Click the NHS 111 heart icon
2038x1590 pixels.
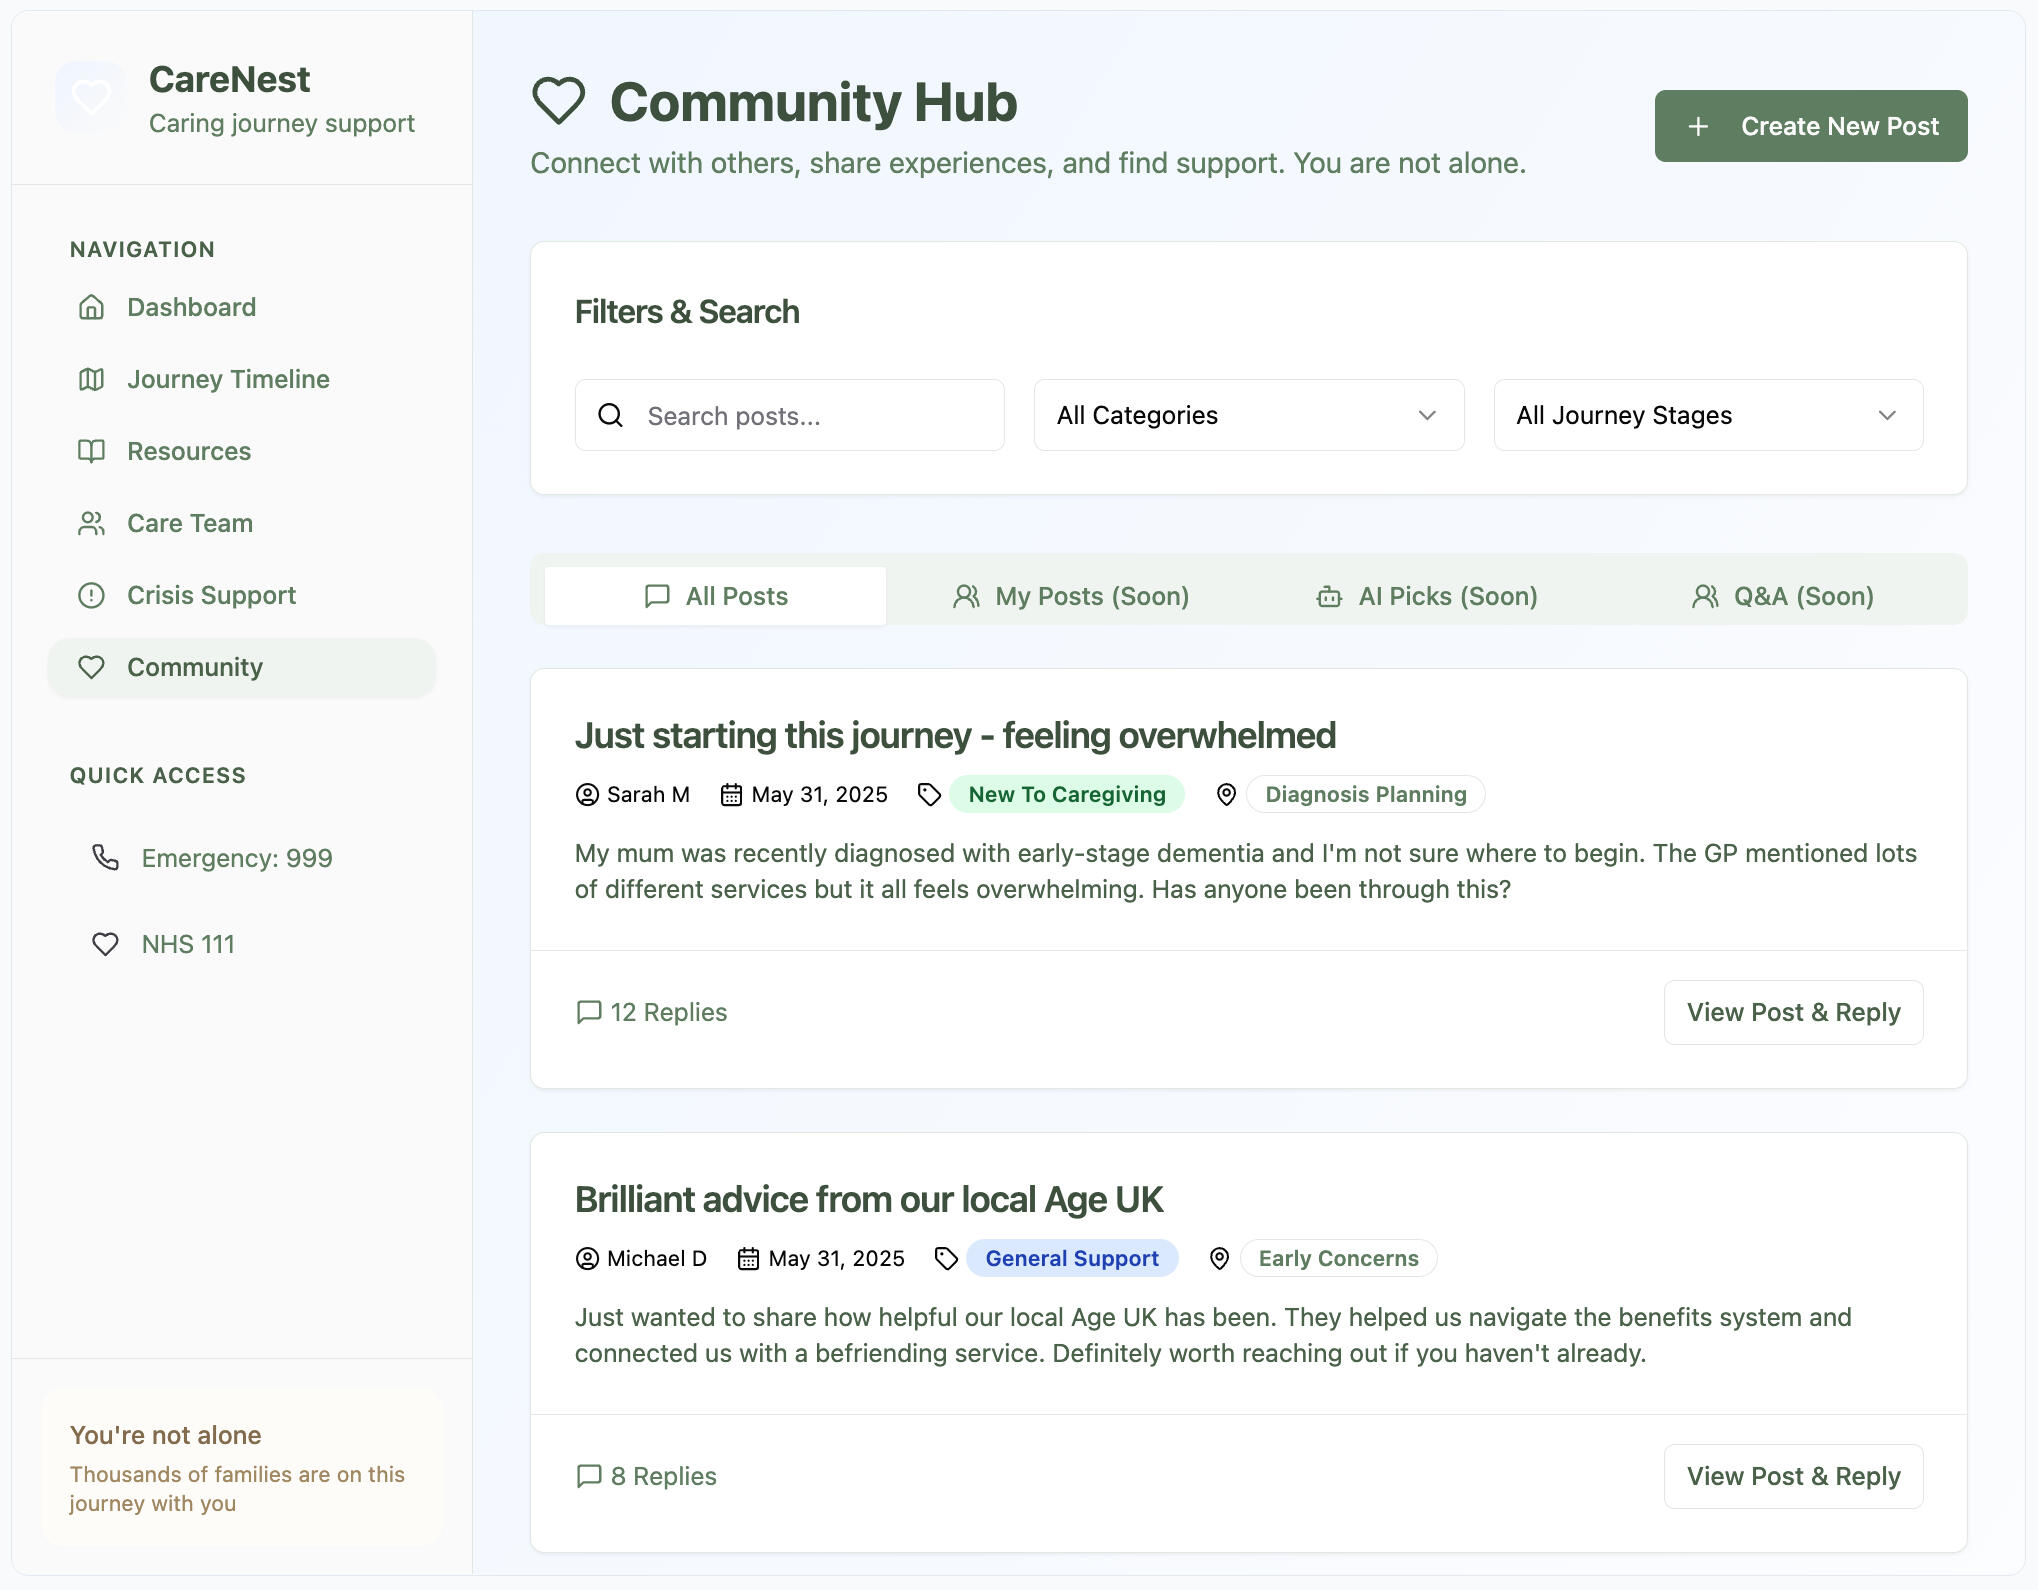click(105, 944)
